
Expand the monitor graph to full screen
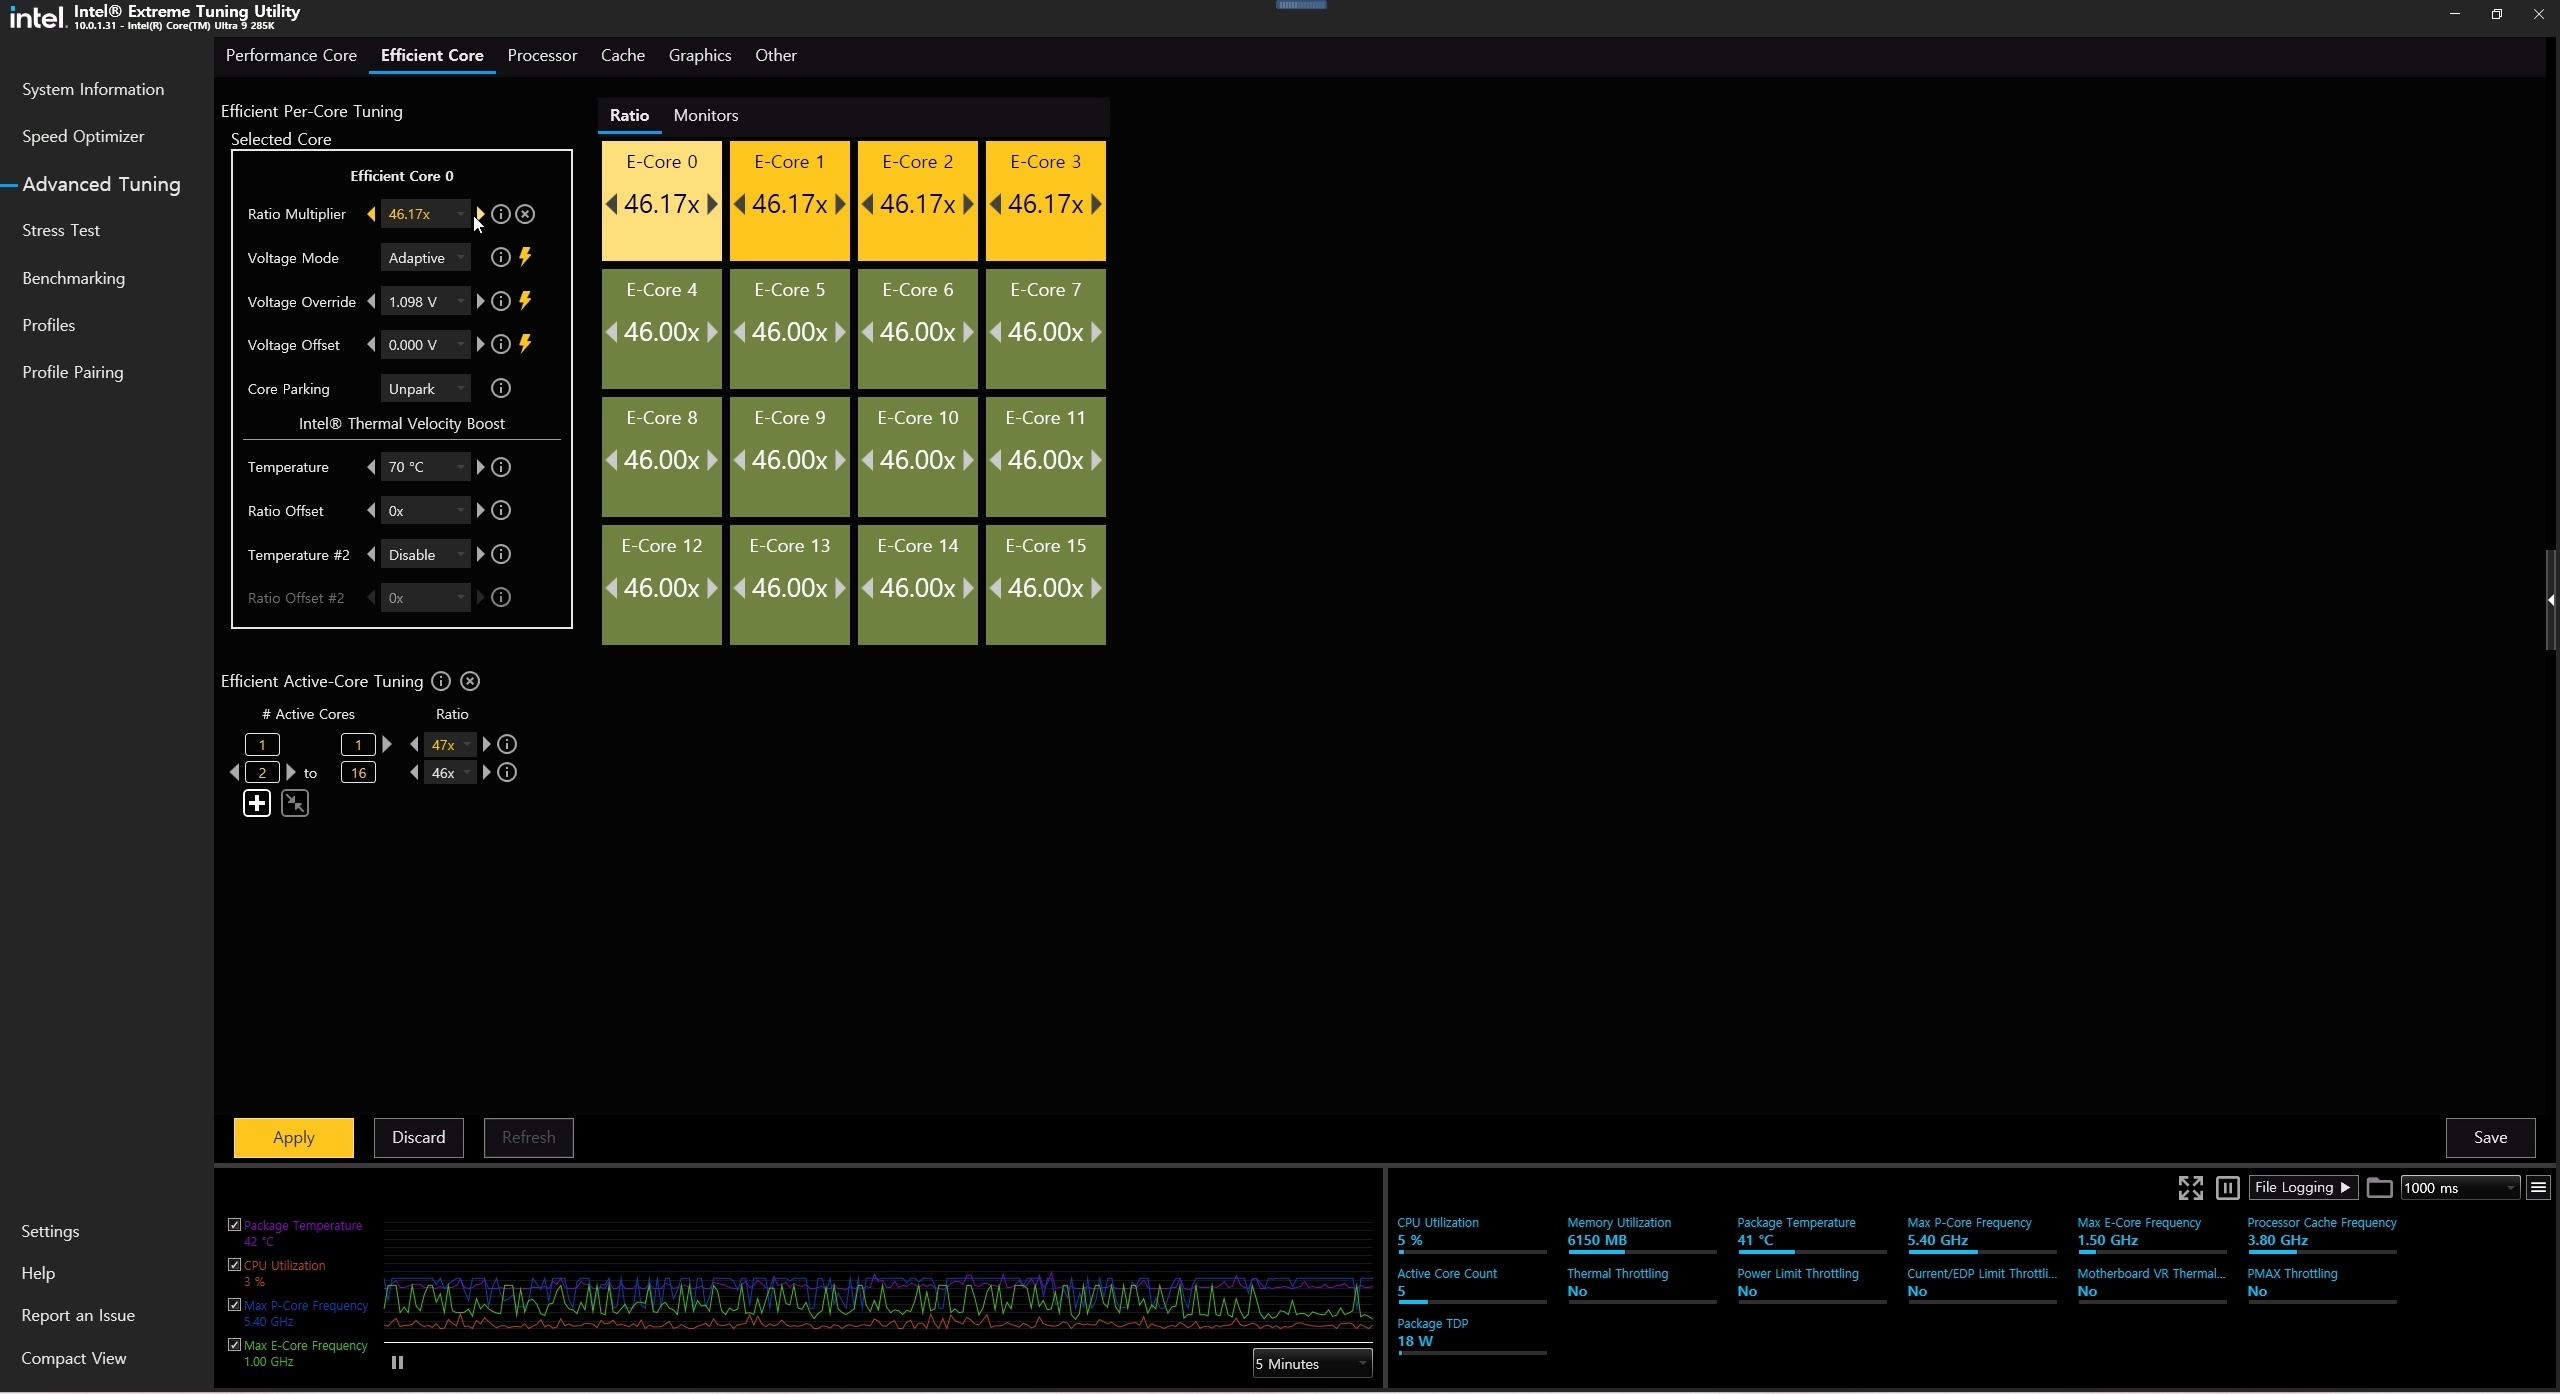tap(2190, 1187)
